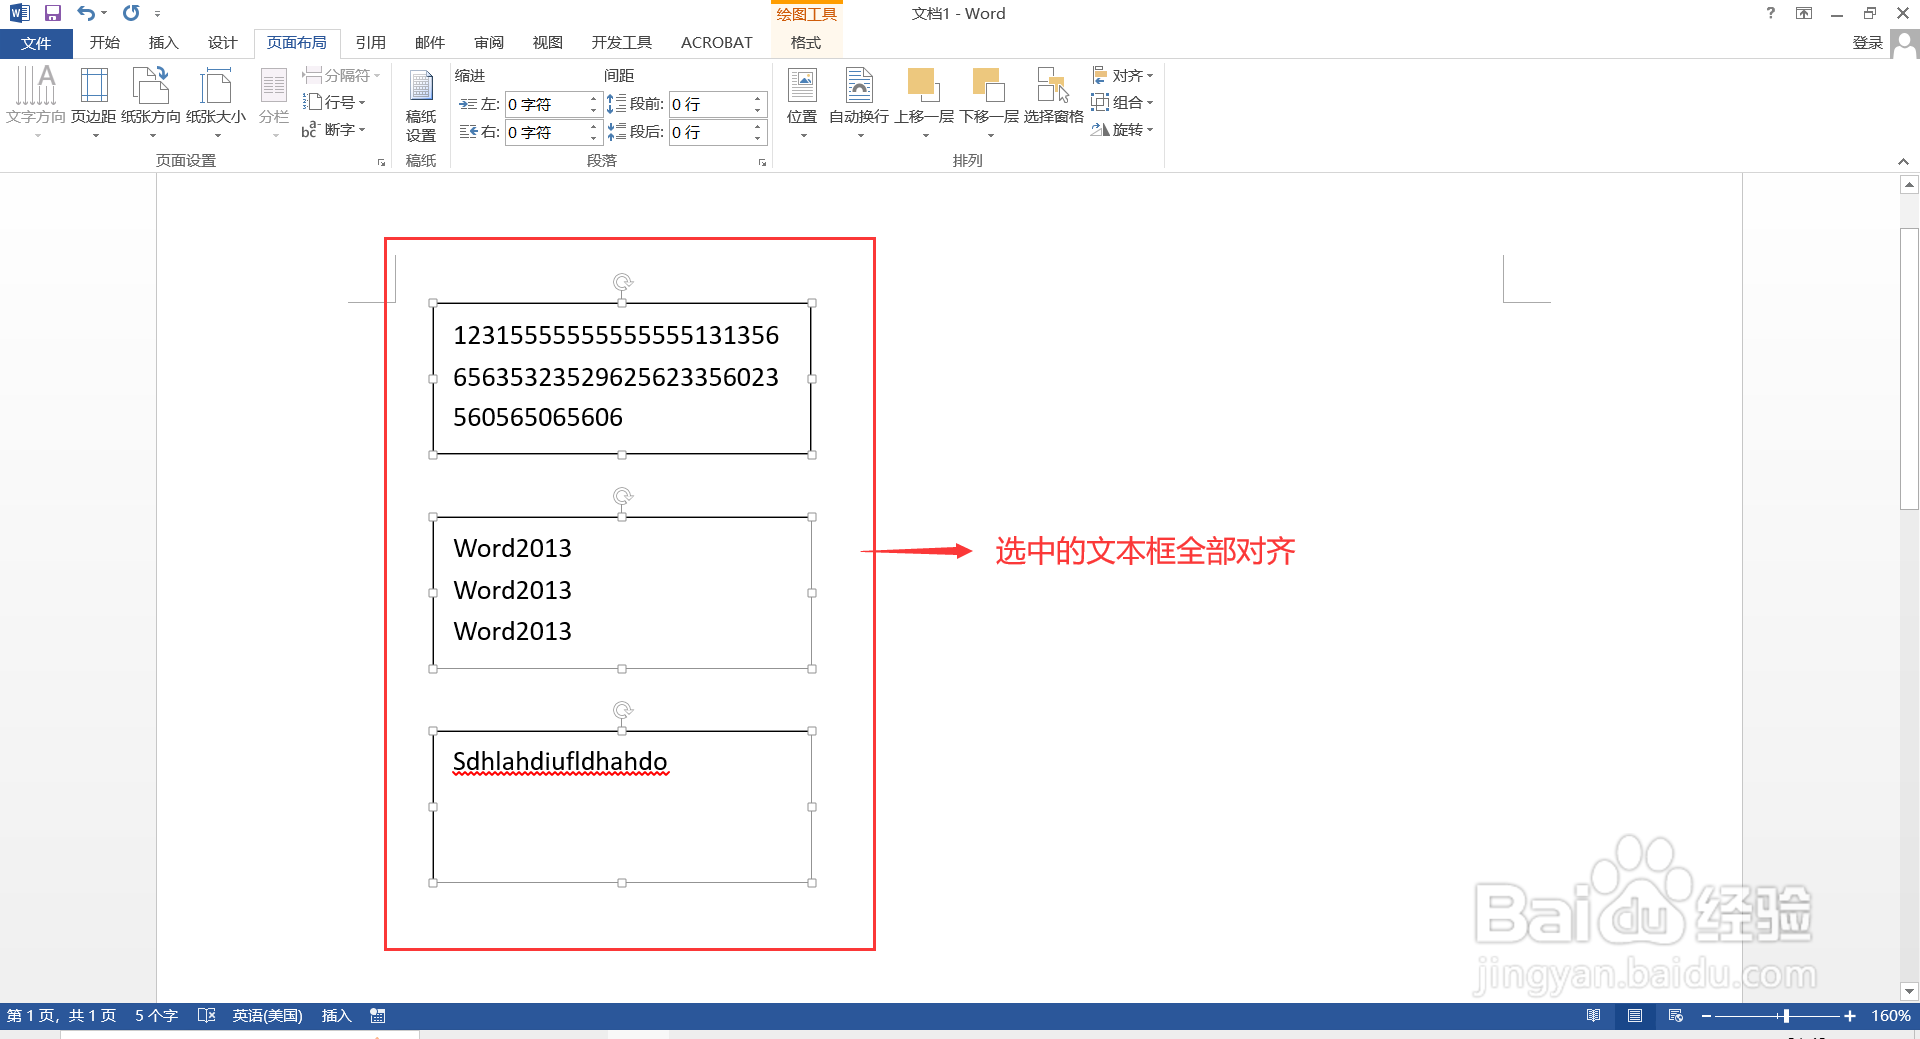Click the Save icon in quick access toolbar

tap(53, 13)
